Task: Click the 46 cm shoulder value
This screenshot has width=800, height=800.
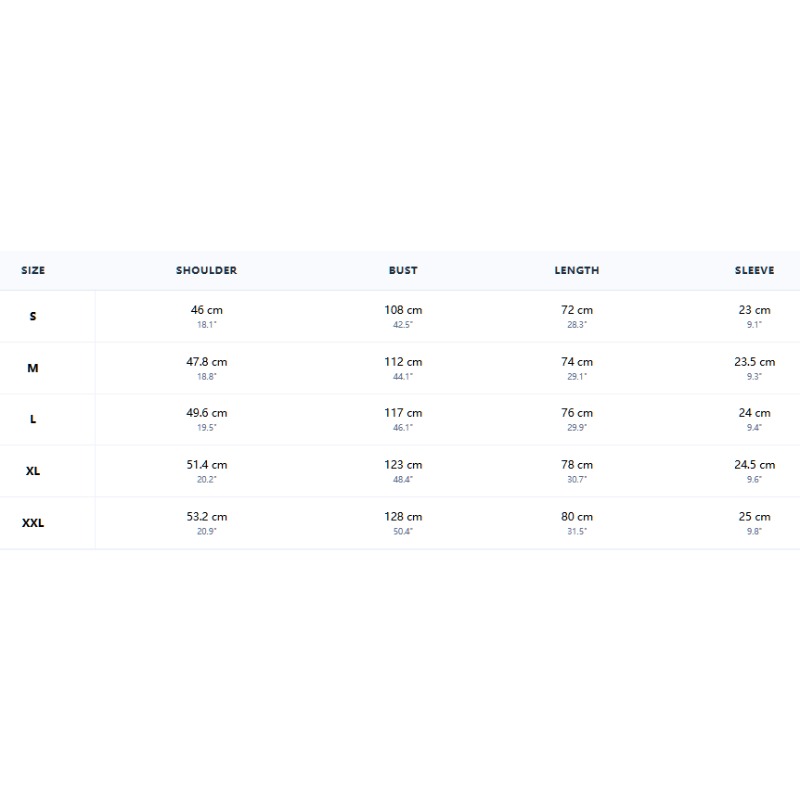Action: pyautogui.click(x=207, y=310)
